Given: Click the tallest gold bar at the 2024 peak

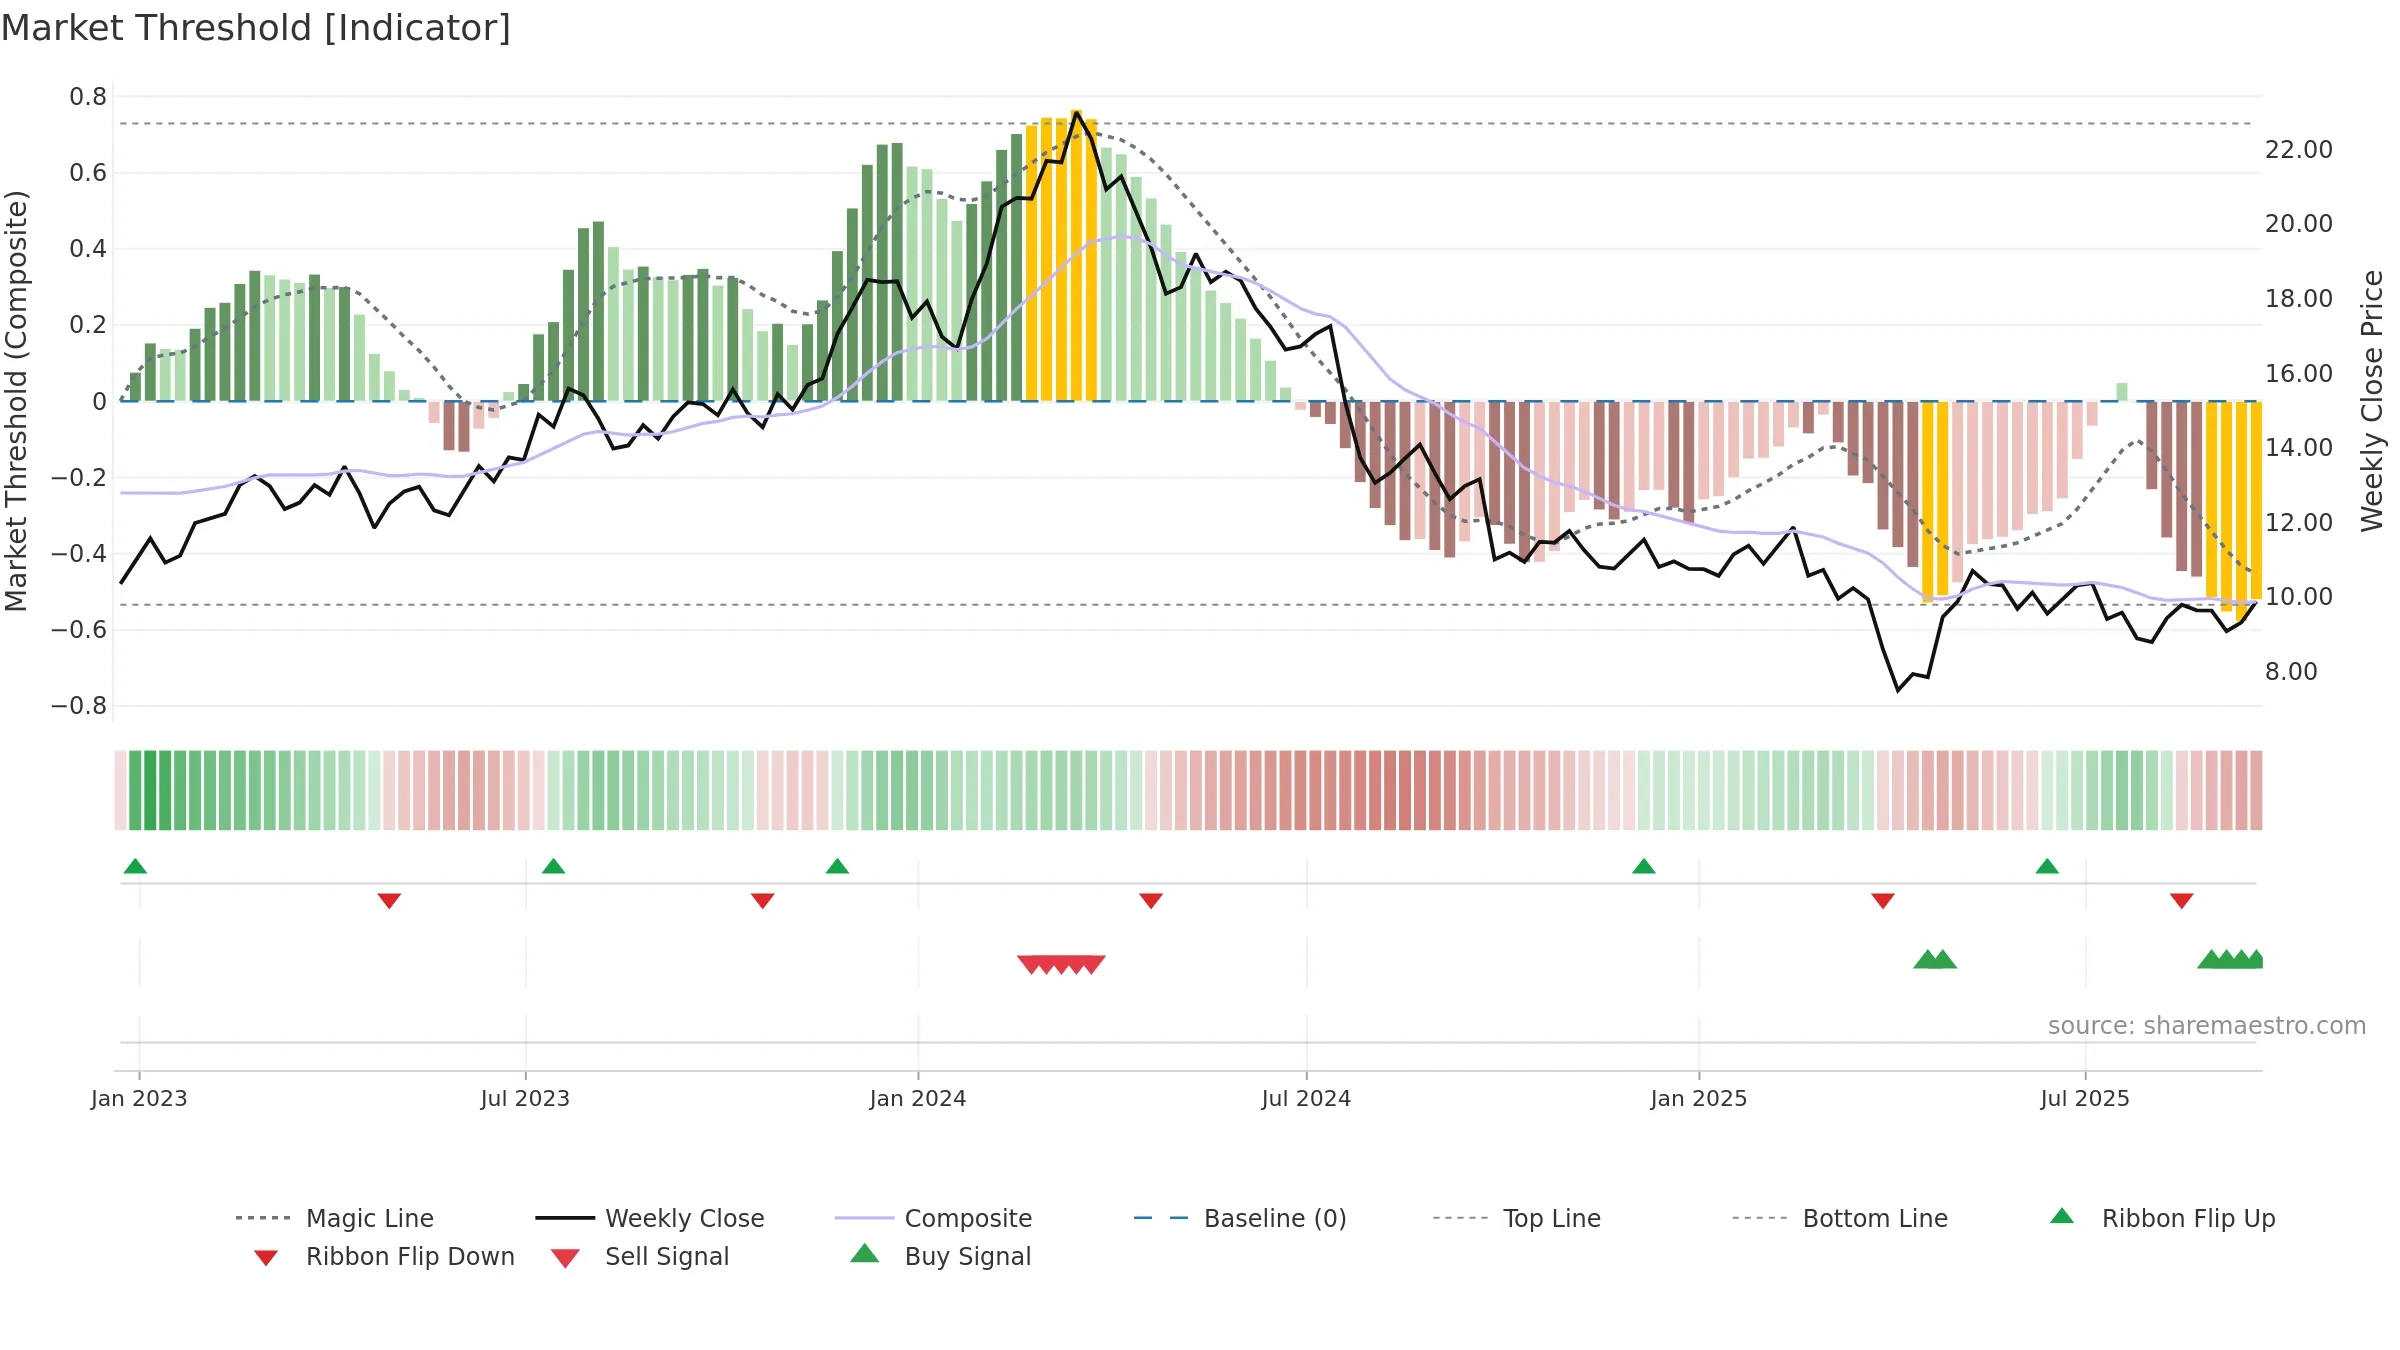Looking at the screenshot, I should (x=1076, y=255).
